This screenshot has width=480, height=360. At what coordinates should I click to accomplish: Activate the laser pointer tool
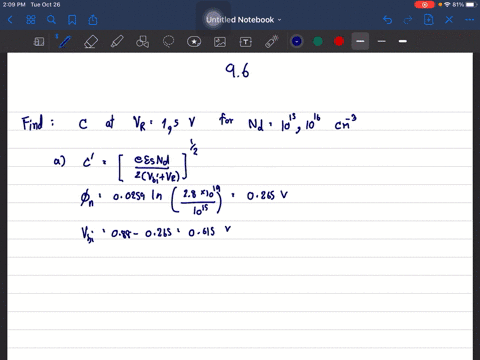tap(272, 42)
